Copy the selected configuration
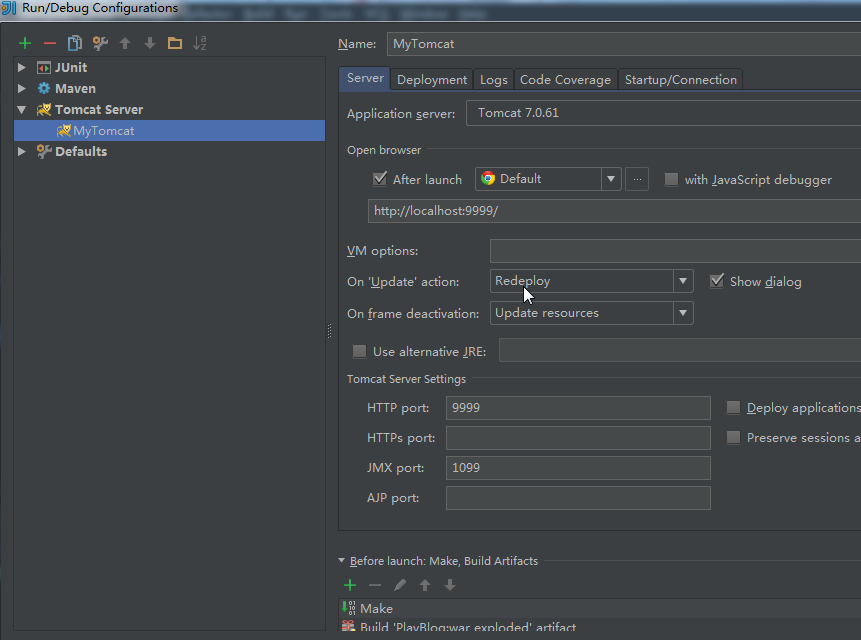The image size is (861, 640). click(75, 43)
